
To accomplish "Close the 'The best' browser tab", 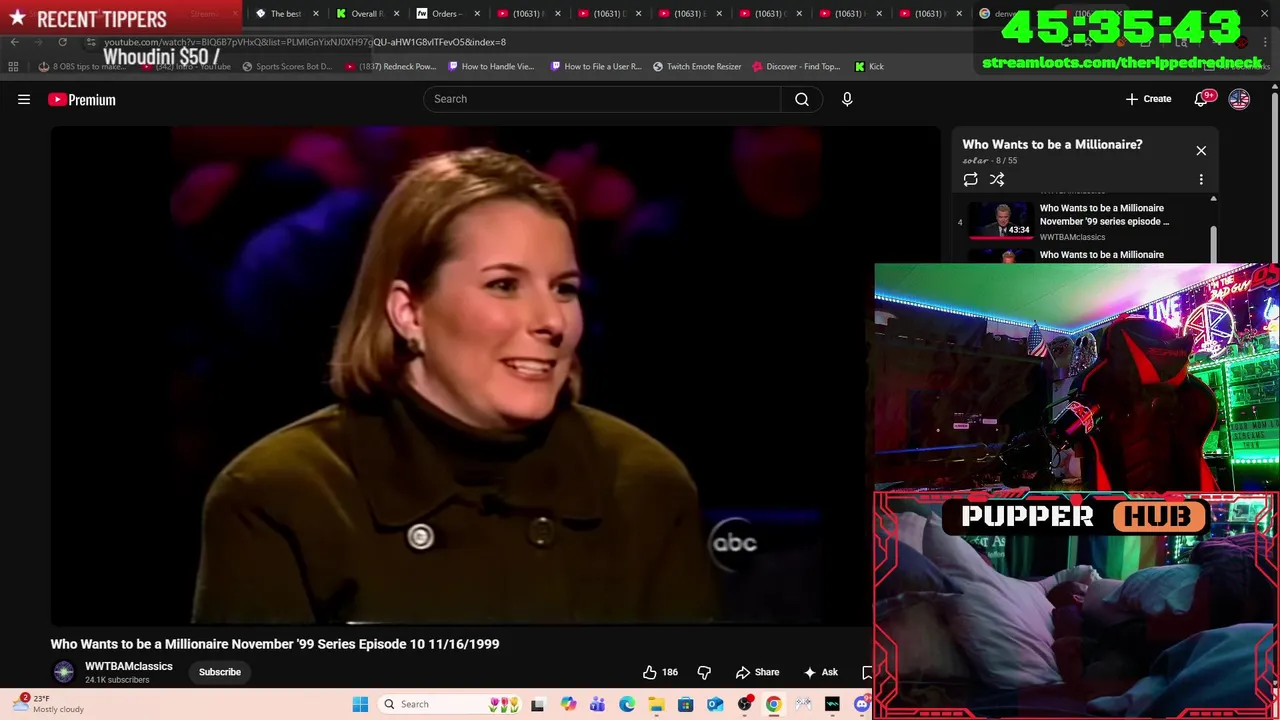I will point(316,13).
